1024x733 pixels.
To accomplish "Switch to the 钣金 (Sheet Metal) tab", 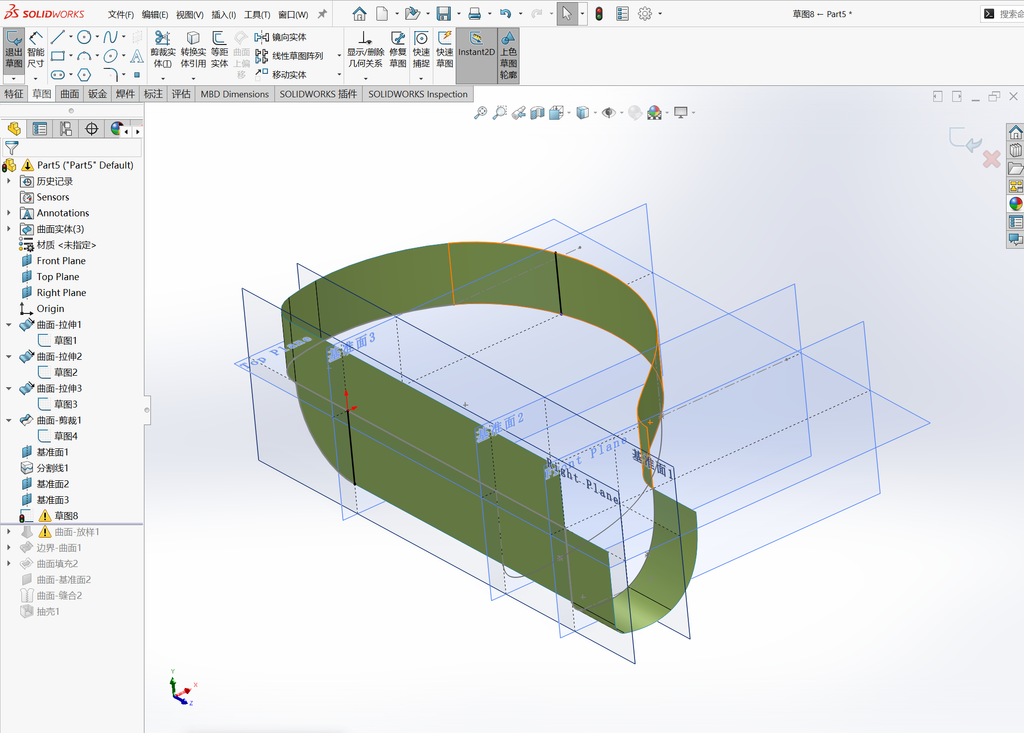I will point(97,94).
